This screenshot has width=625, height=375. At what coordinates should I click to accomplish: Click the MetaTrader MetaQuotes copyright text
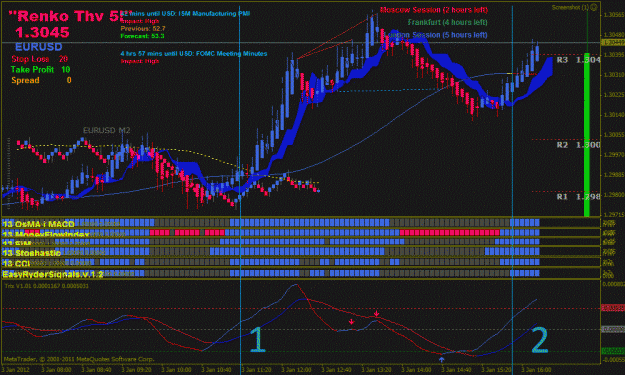[79, 359]
